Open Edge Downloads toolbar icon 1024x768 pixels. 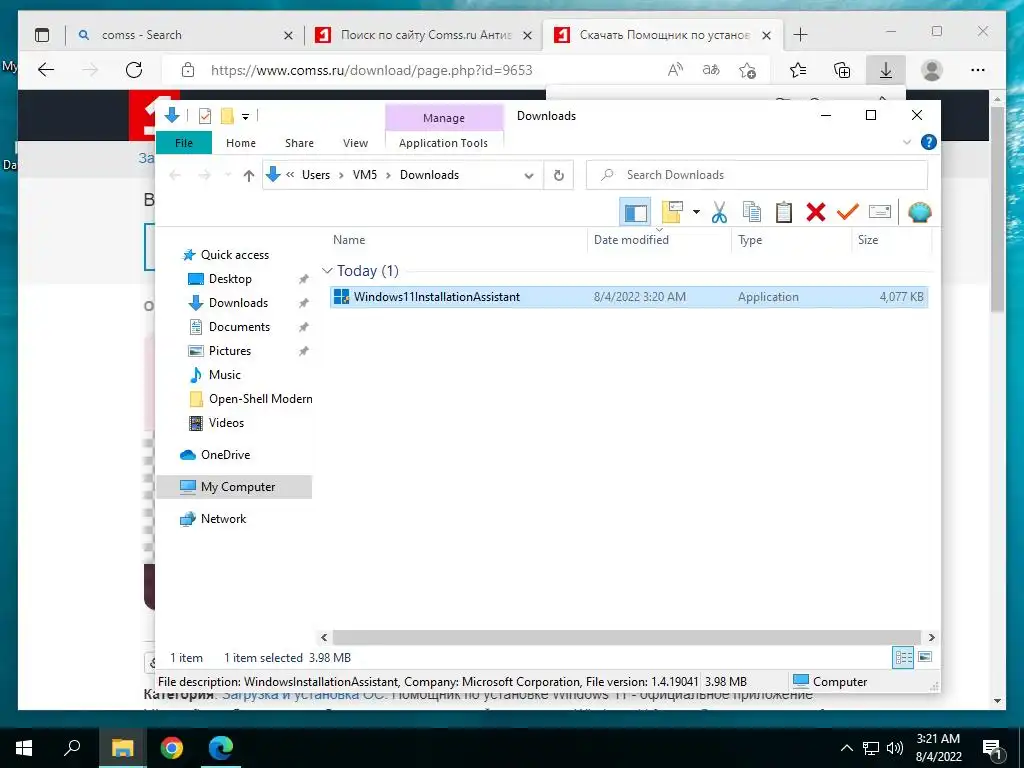click(886, 70)
